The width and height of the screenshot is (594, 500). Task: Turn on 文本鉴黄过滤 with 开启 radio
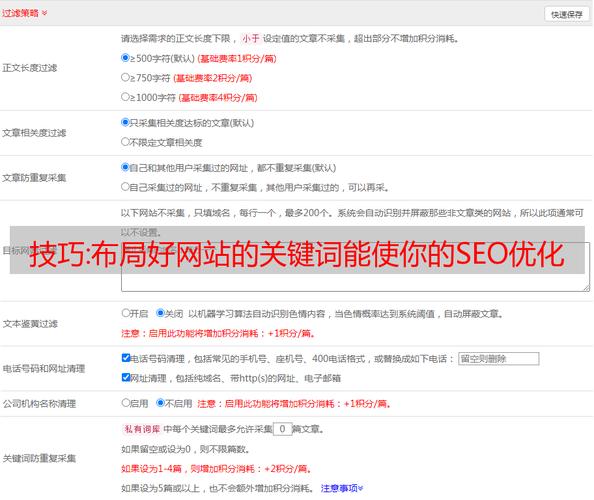click(126, 313)
